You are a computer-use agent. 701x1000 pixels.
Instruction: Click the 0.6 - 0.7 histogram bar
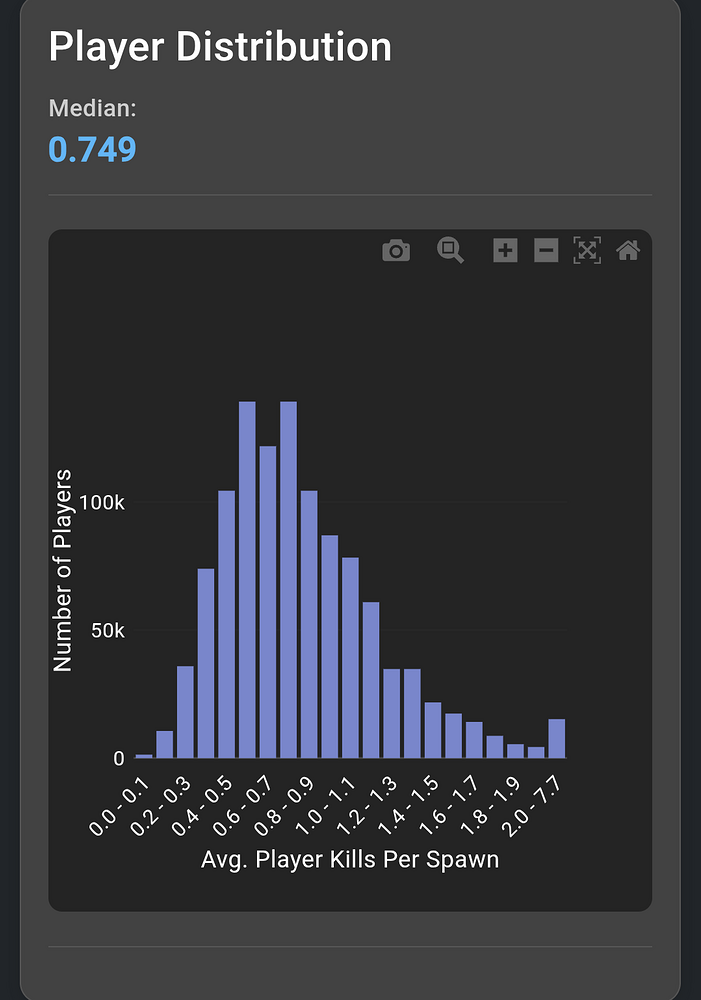coord(267,602)
